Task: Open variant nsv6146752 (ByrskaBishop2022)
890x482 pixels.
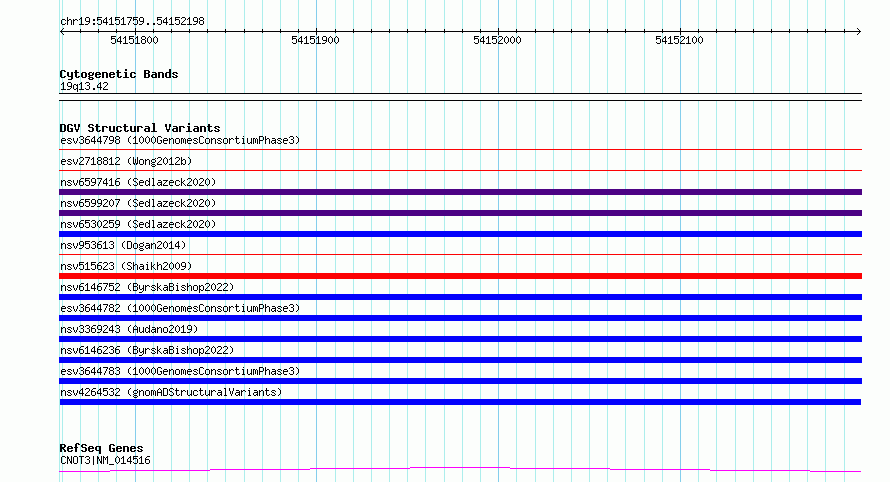Action: 147,287
